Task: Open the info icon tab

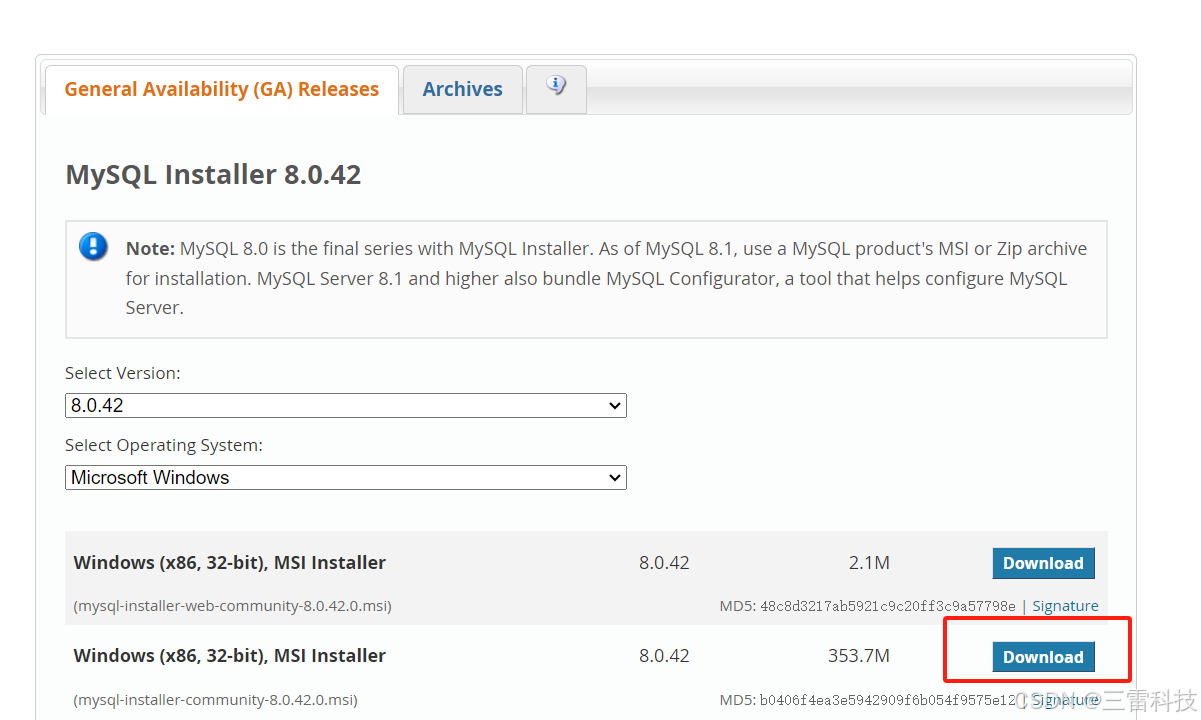Action: [556, 88]
